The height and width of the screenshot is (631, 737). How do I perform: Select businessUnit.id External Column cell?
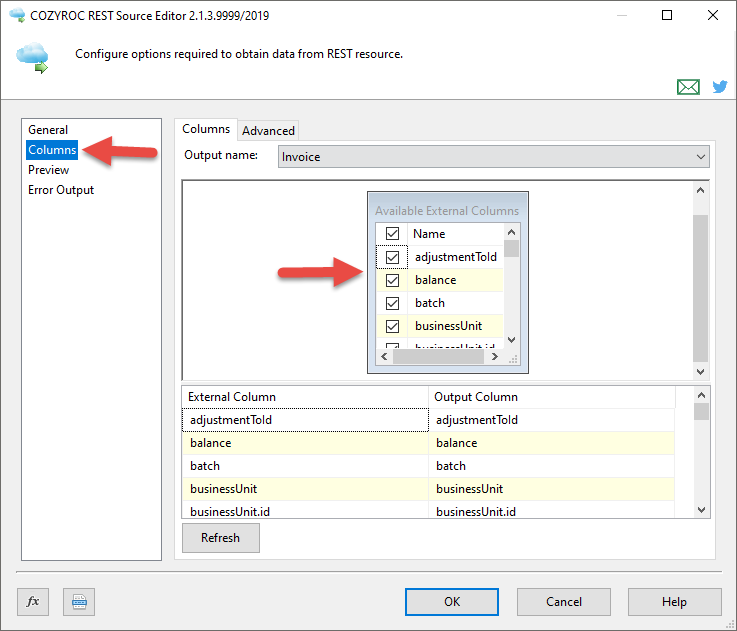[x=305, y=510]
